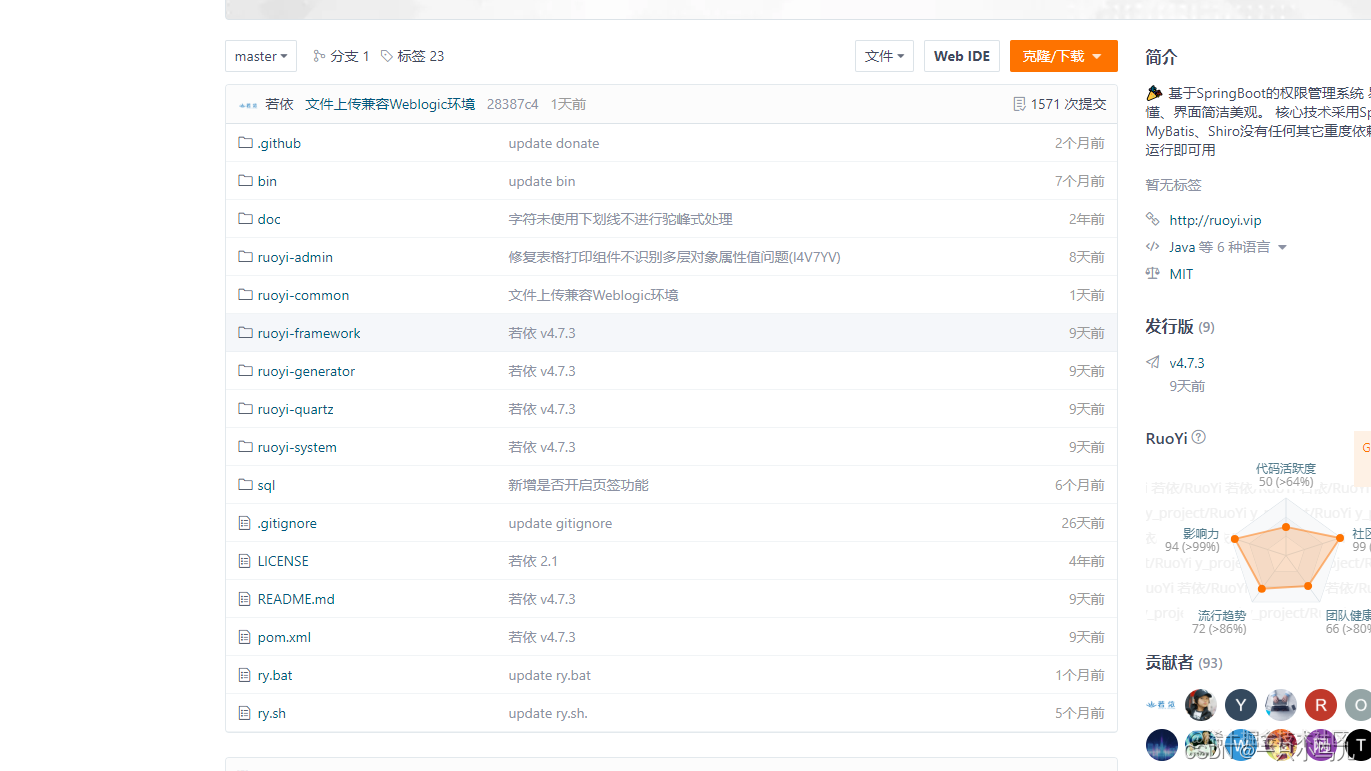Click the folder icon of ruoyi-common
Image resolution: width=1371 pixels, height=771 pixels.
(x=245, y=295)
